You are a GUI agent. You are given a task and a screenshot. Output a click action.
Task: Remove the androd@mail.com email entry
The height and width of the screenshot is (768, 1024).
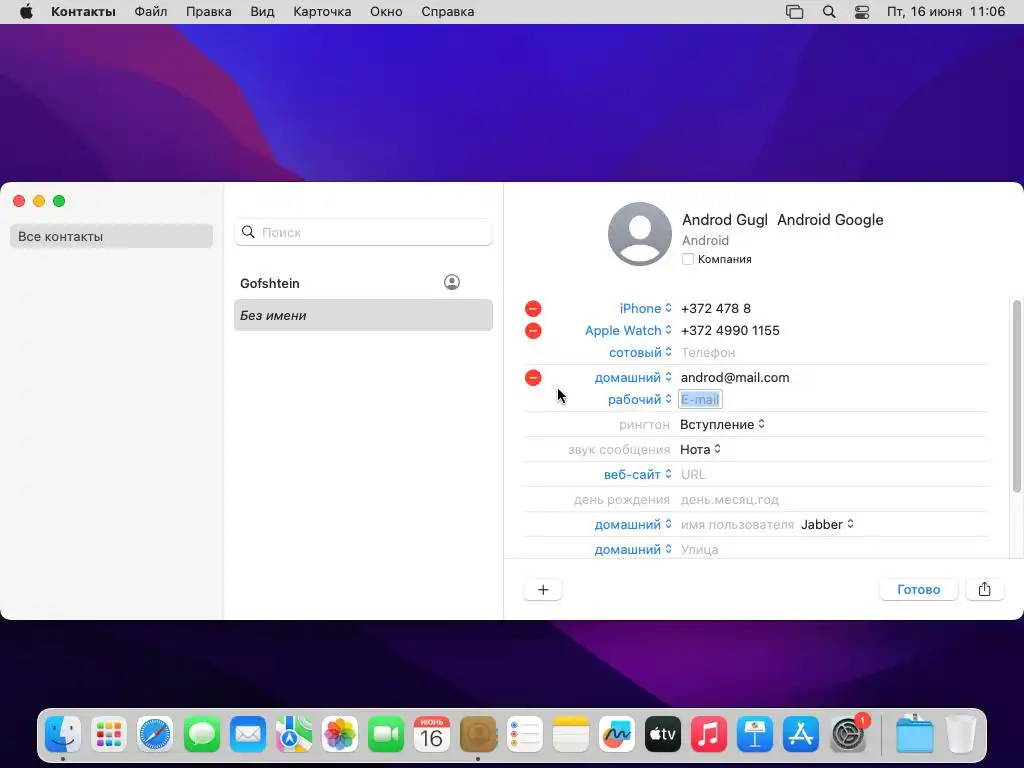click(x=533, y=377)
